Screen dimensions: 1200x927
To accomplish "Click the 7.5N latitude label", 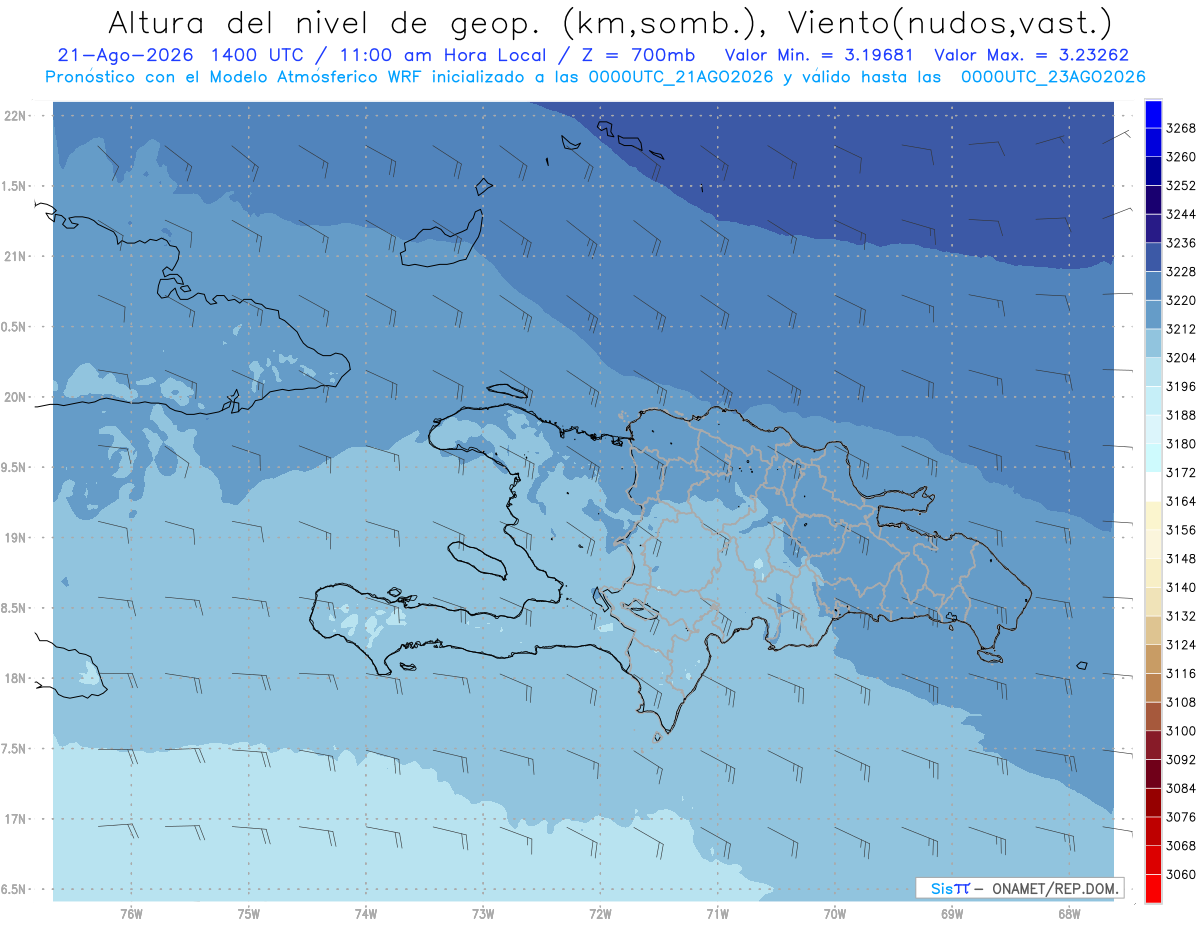I will pos(14,748).
